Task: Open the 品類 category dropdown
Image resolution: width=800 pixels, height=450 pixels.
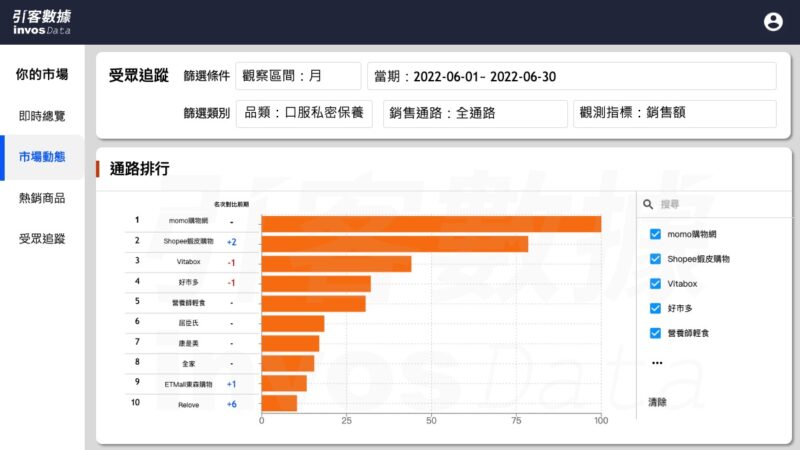Action: [308, 114]
